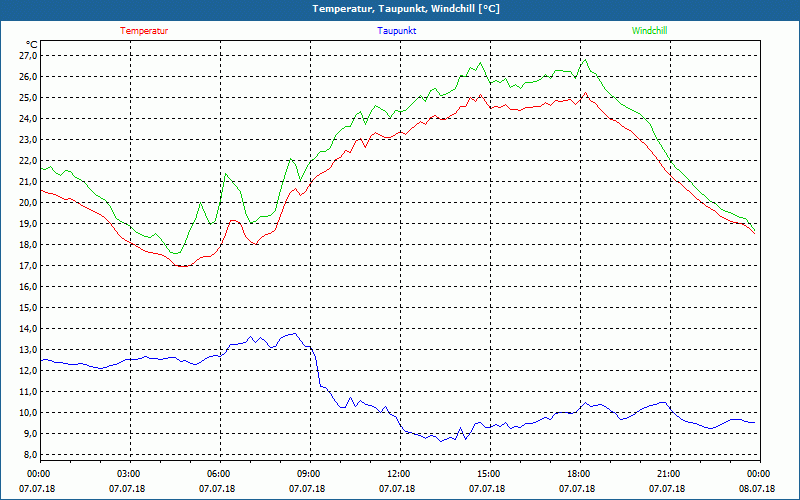Click the °C unit label on axis

(x=32, y=45)
